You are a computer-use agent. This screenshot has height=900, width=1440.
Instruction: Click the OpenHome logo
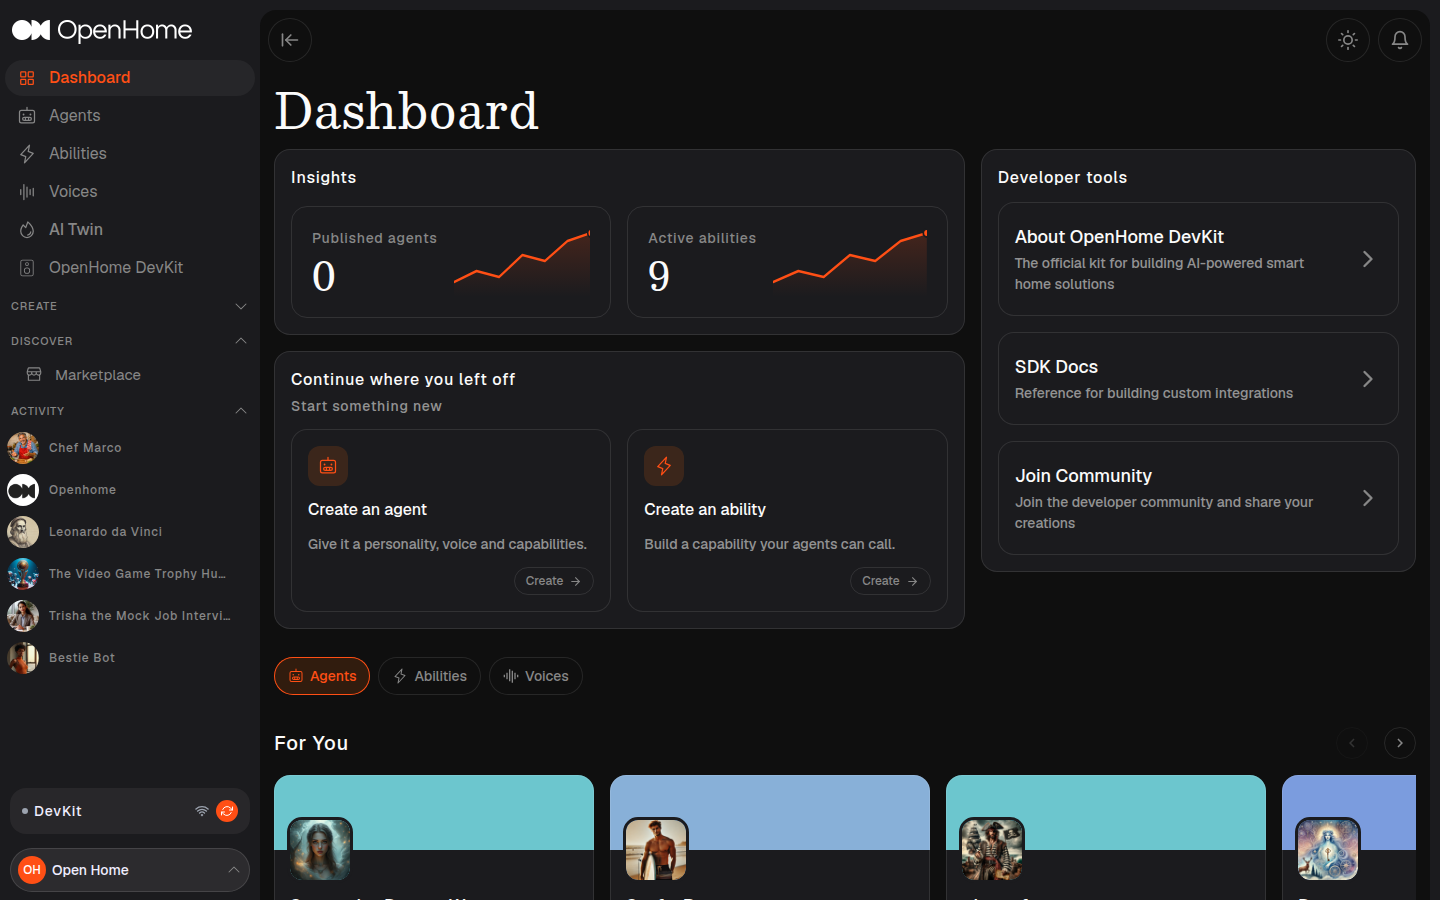(x=102, y=30)
